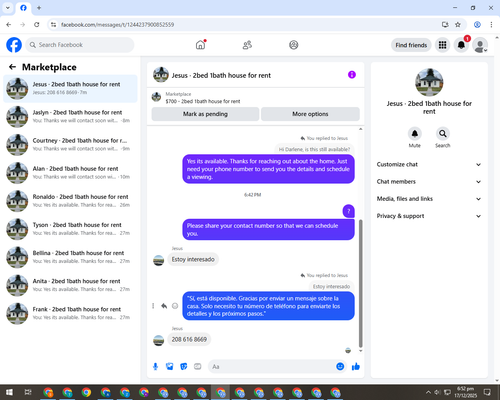The width and height of the screenshot is (500, 400).
Task: Choose a sticker with the sticker icon
Action: [x=184, y=367]
